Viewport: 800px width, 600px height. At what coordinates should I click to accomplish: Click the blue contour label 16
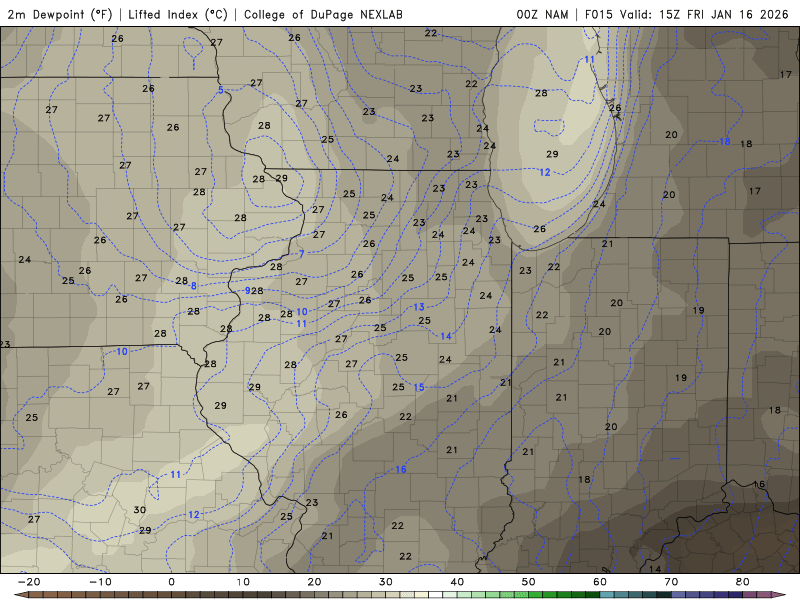pyautogui.click(x=401, y=469)
